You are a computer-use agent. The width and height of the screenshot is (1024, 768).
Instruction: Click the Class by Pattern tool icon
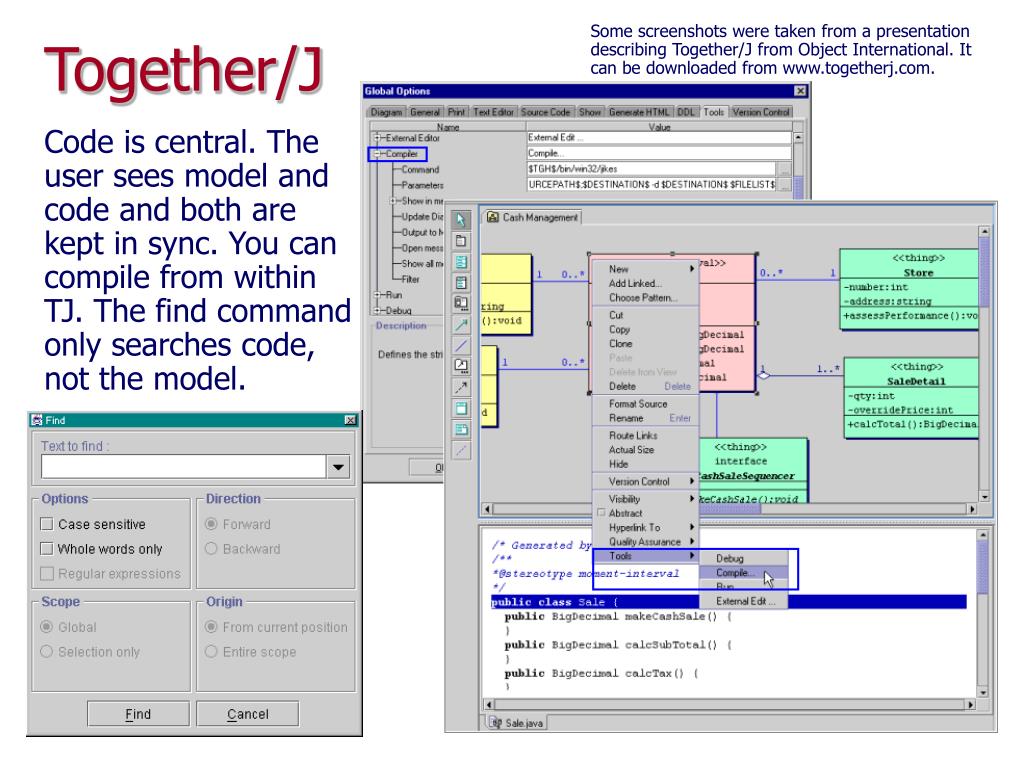[461, 304]
